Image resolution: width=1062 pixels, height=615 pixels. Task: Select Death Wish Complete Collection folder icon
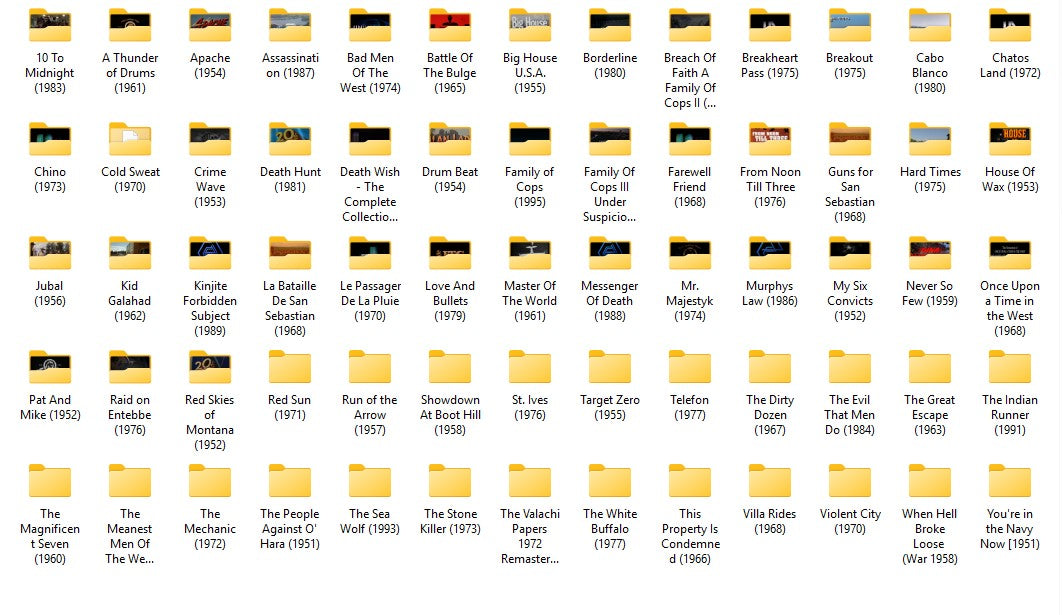(x=370, y=140)
